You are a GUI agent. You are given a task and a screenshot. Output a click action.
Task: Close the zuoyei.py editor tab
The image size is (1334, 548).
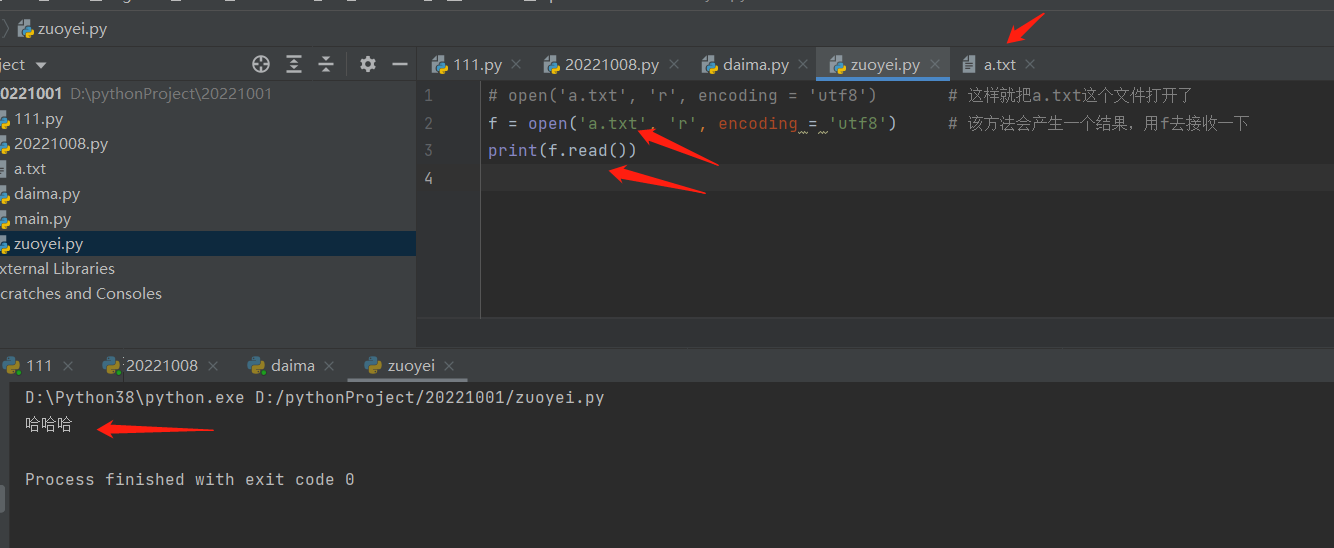pyautogui.click(x=935, y=64)
